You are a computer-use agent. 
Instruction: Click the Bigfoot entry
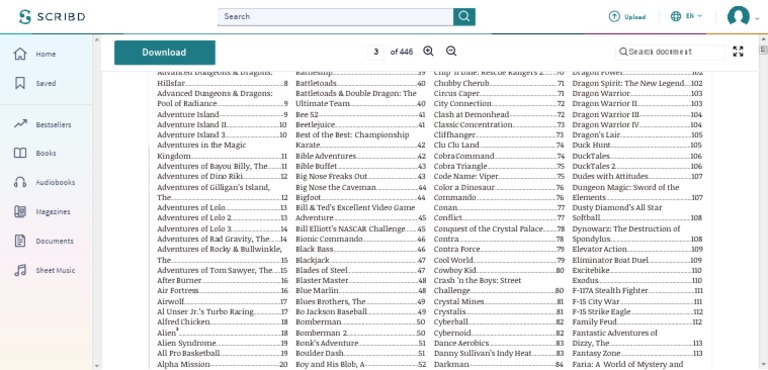360,197
